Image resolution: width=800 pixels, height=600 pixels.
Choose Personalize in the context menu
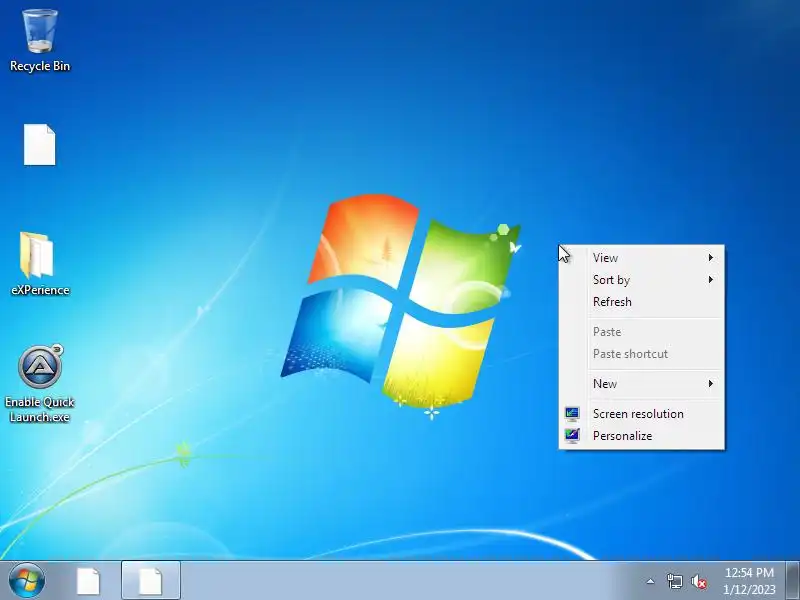tap(641, 436)
